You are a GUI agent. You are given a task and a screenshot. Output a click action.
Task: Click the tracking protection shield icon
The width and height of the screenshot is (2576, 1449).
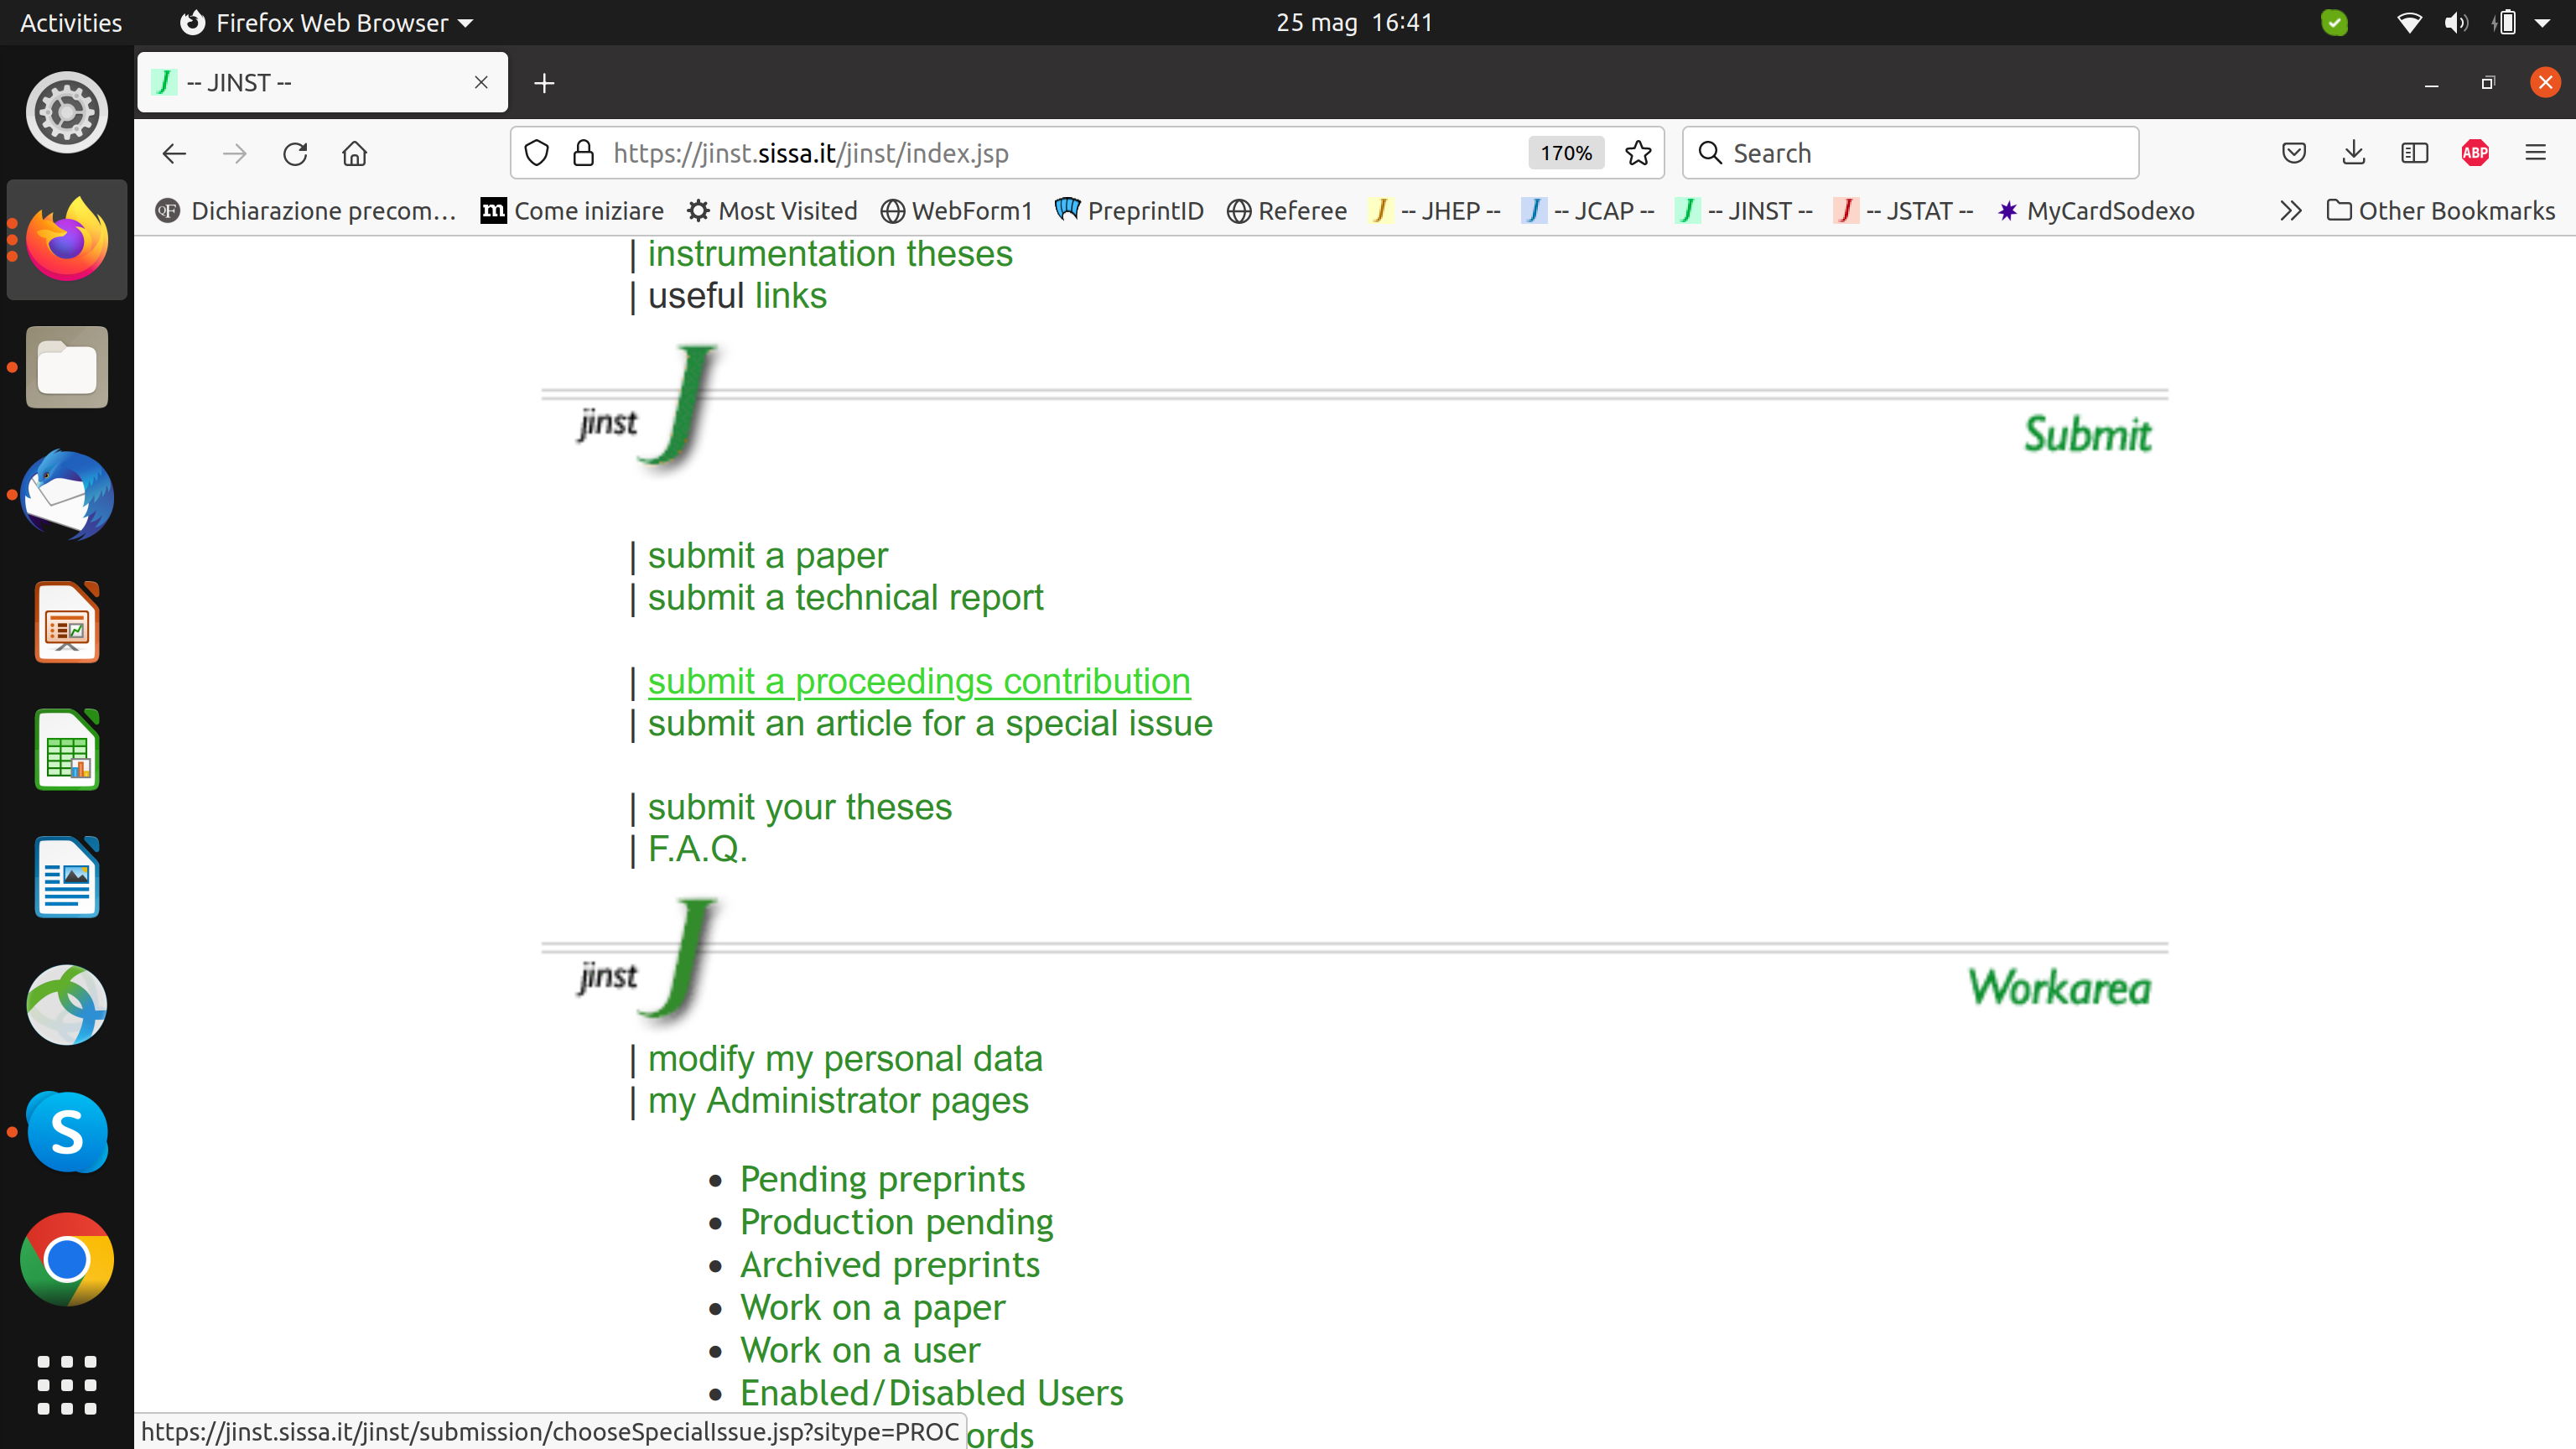click(x=537, y=153)
